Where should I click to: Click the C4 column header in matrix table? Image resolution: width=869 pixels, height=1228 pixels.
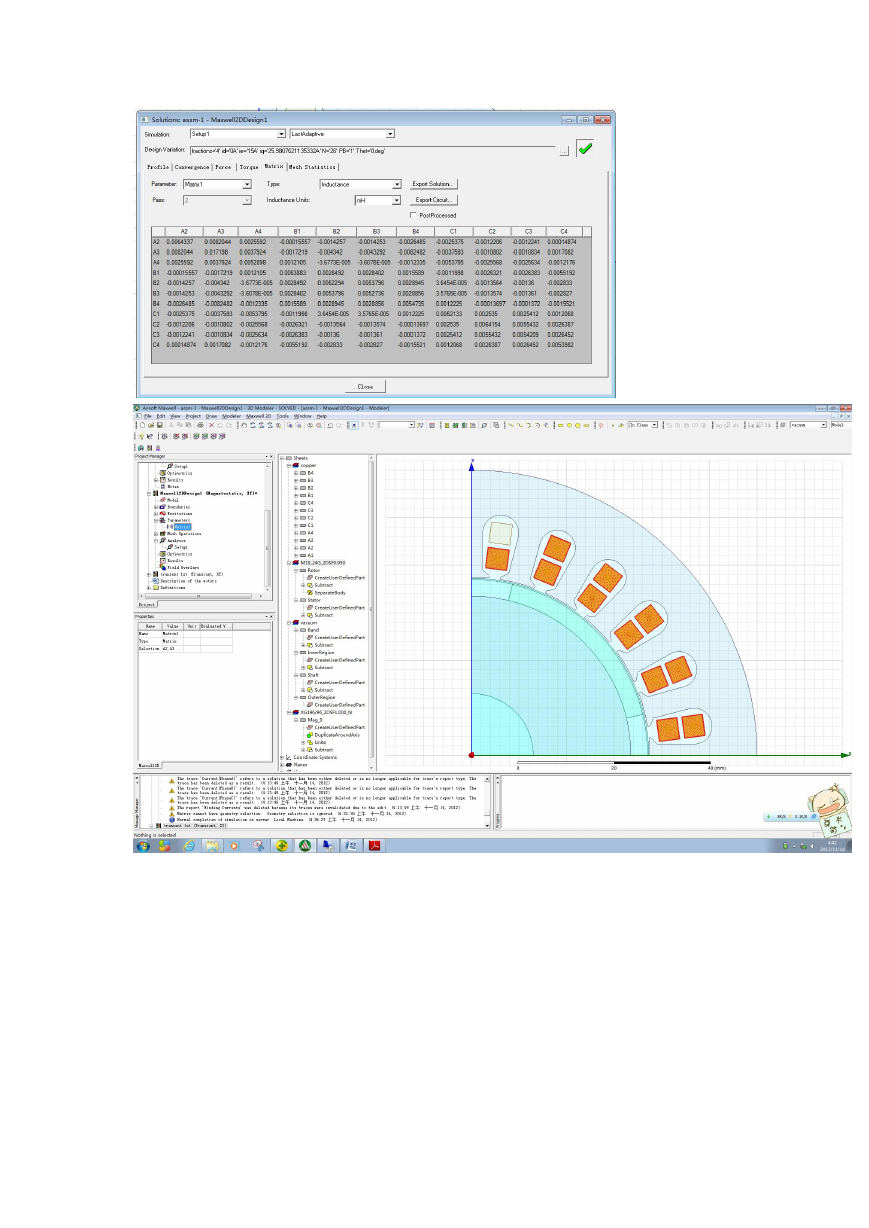coord(564,231)
